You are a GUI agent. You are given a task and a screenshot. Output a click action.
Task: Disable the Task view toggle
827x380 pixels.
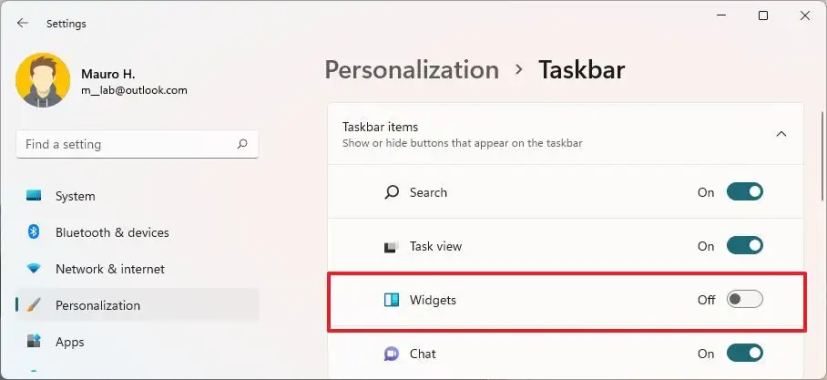(745, 246)
